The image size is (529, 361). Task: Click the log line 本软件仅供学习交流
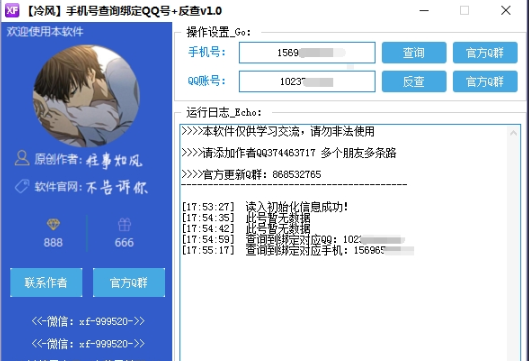pos(278,131)
